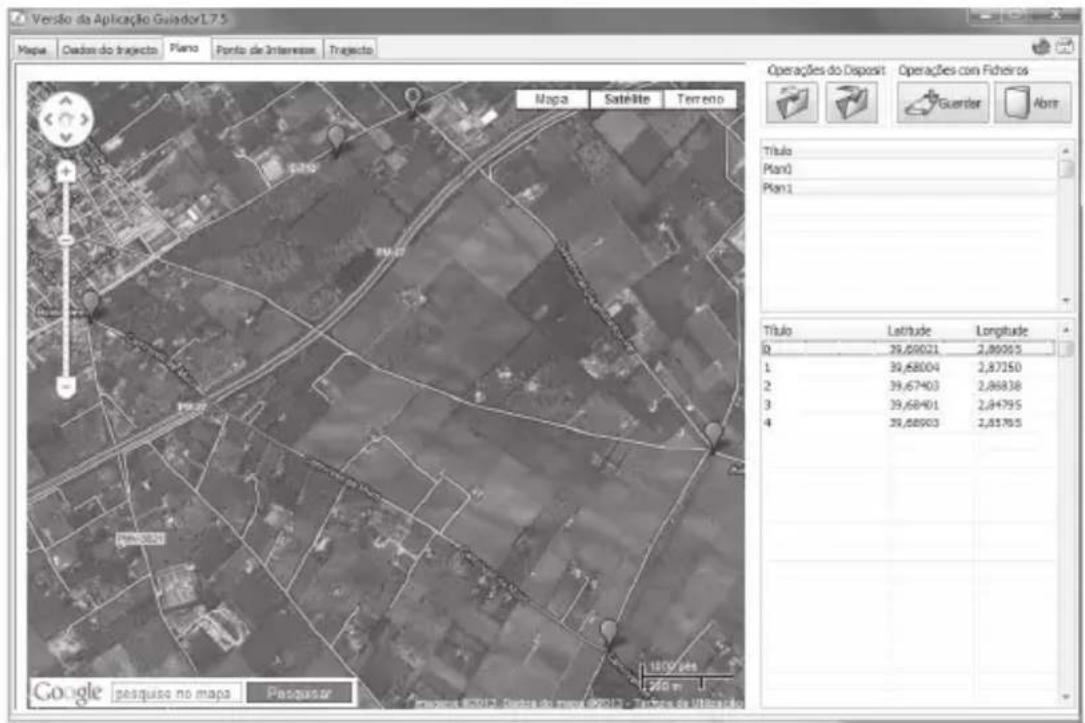Click the first Operações do Disposit folder icon
The width and height of the screenshot is (1085, 723).
792,103
